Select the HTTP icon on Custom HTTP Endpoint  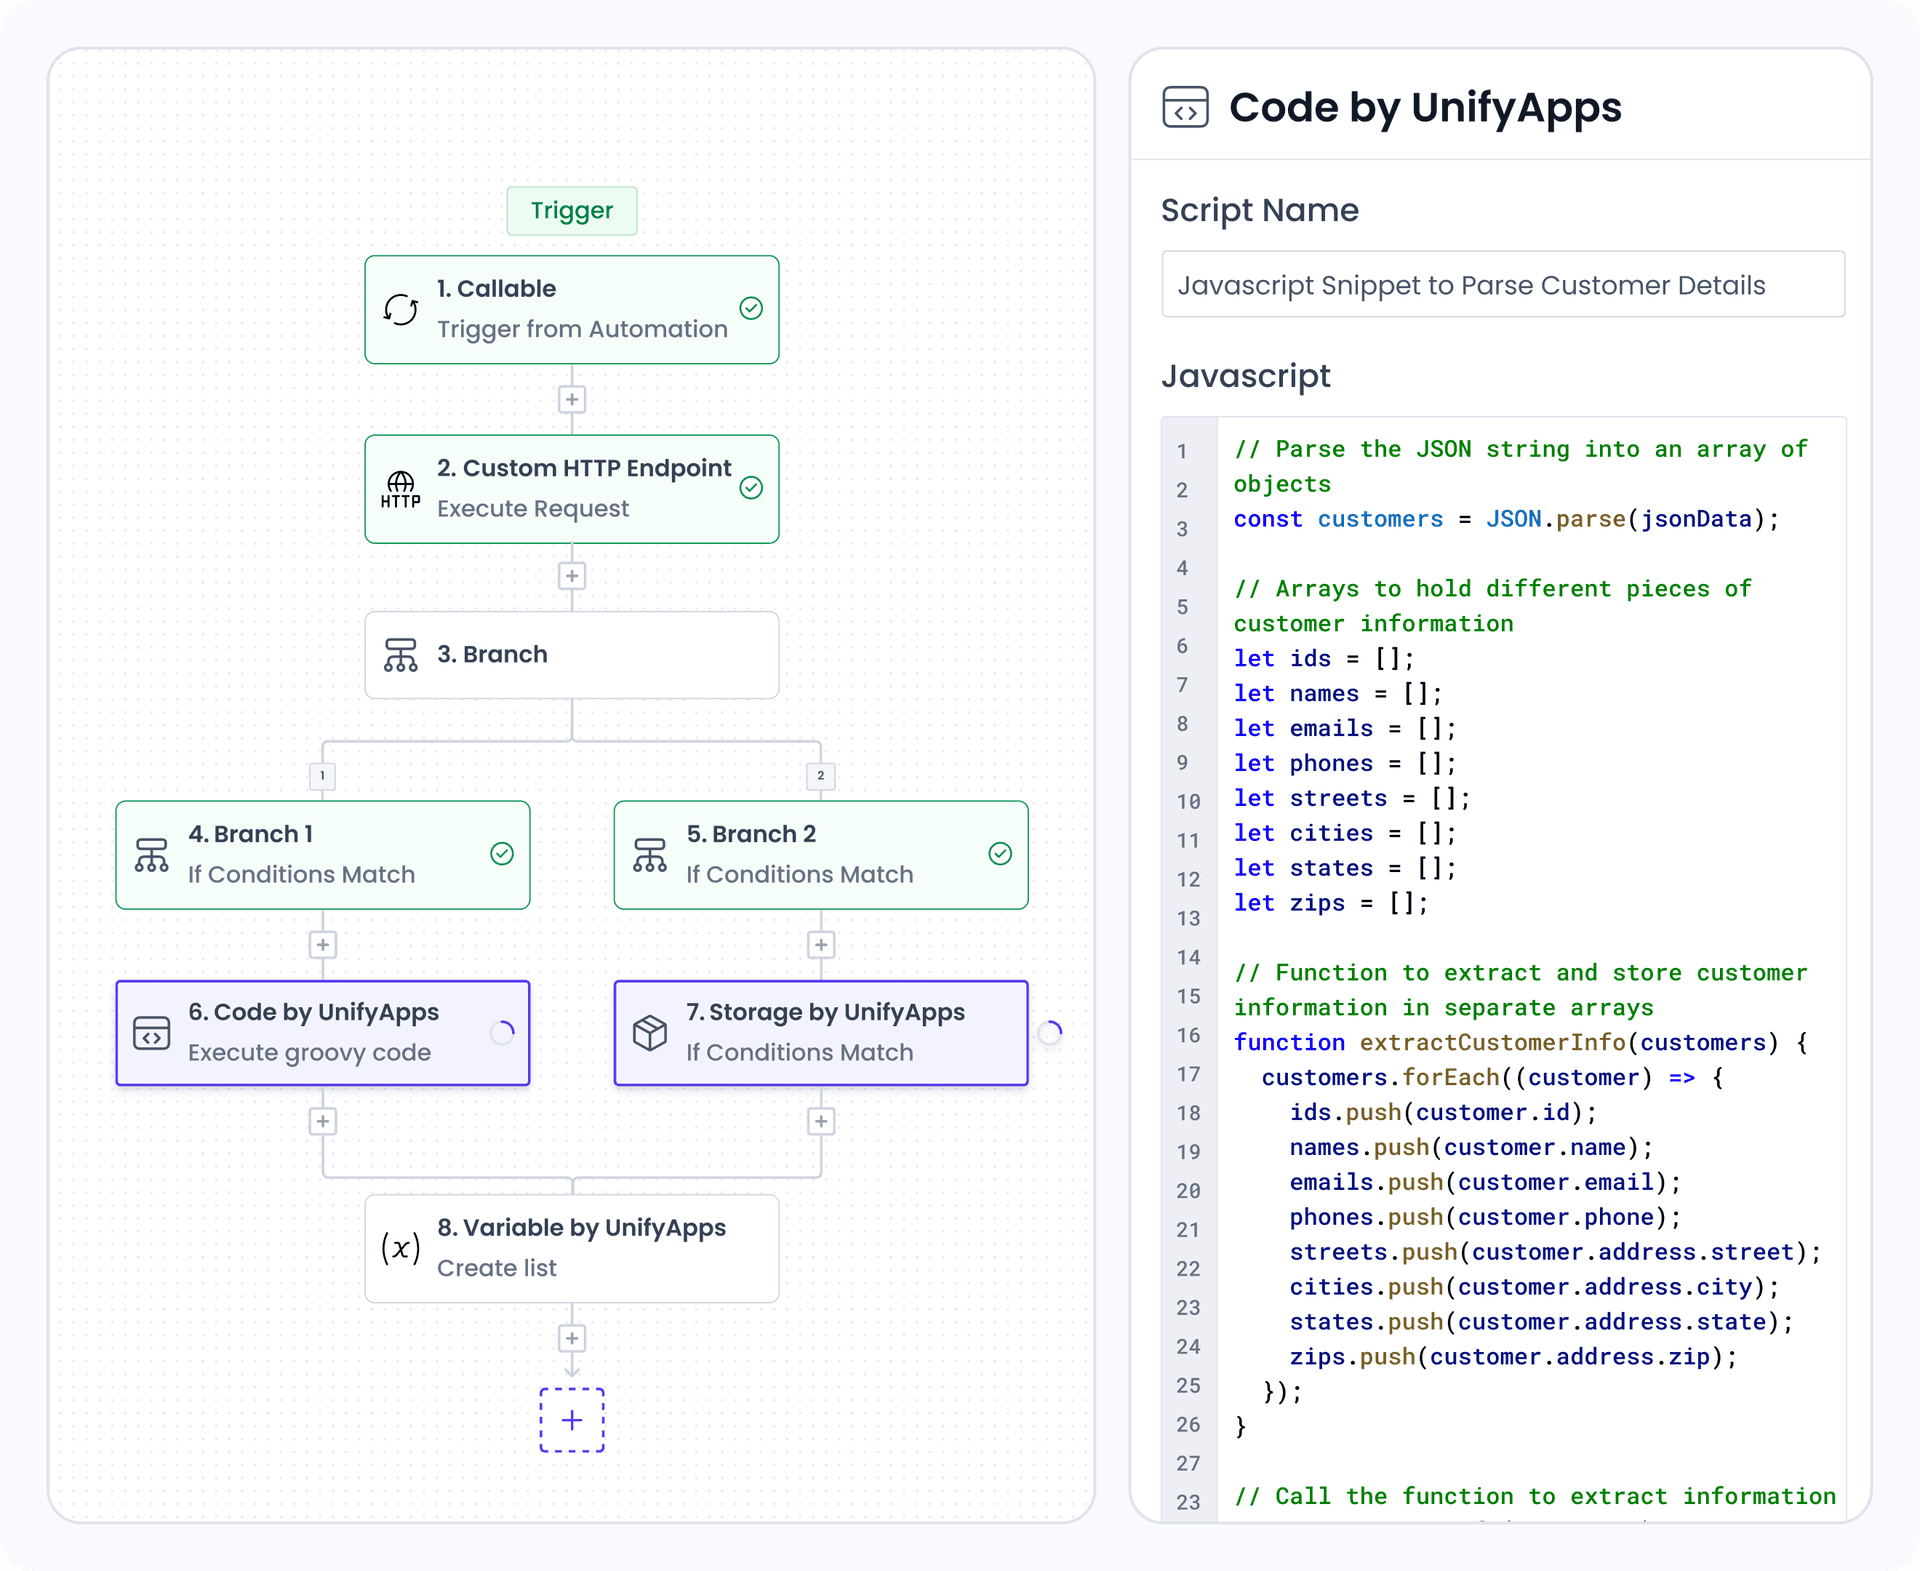400,489
